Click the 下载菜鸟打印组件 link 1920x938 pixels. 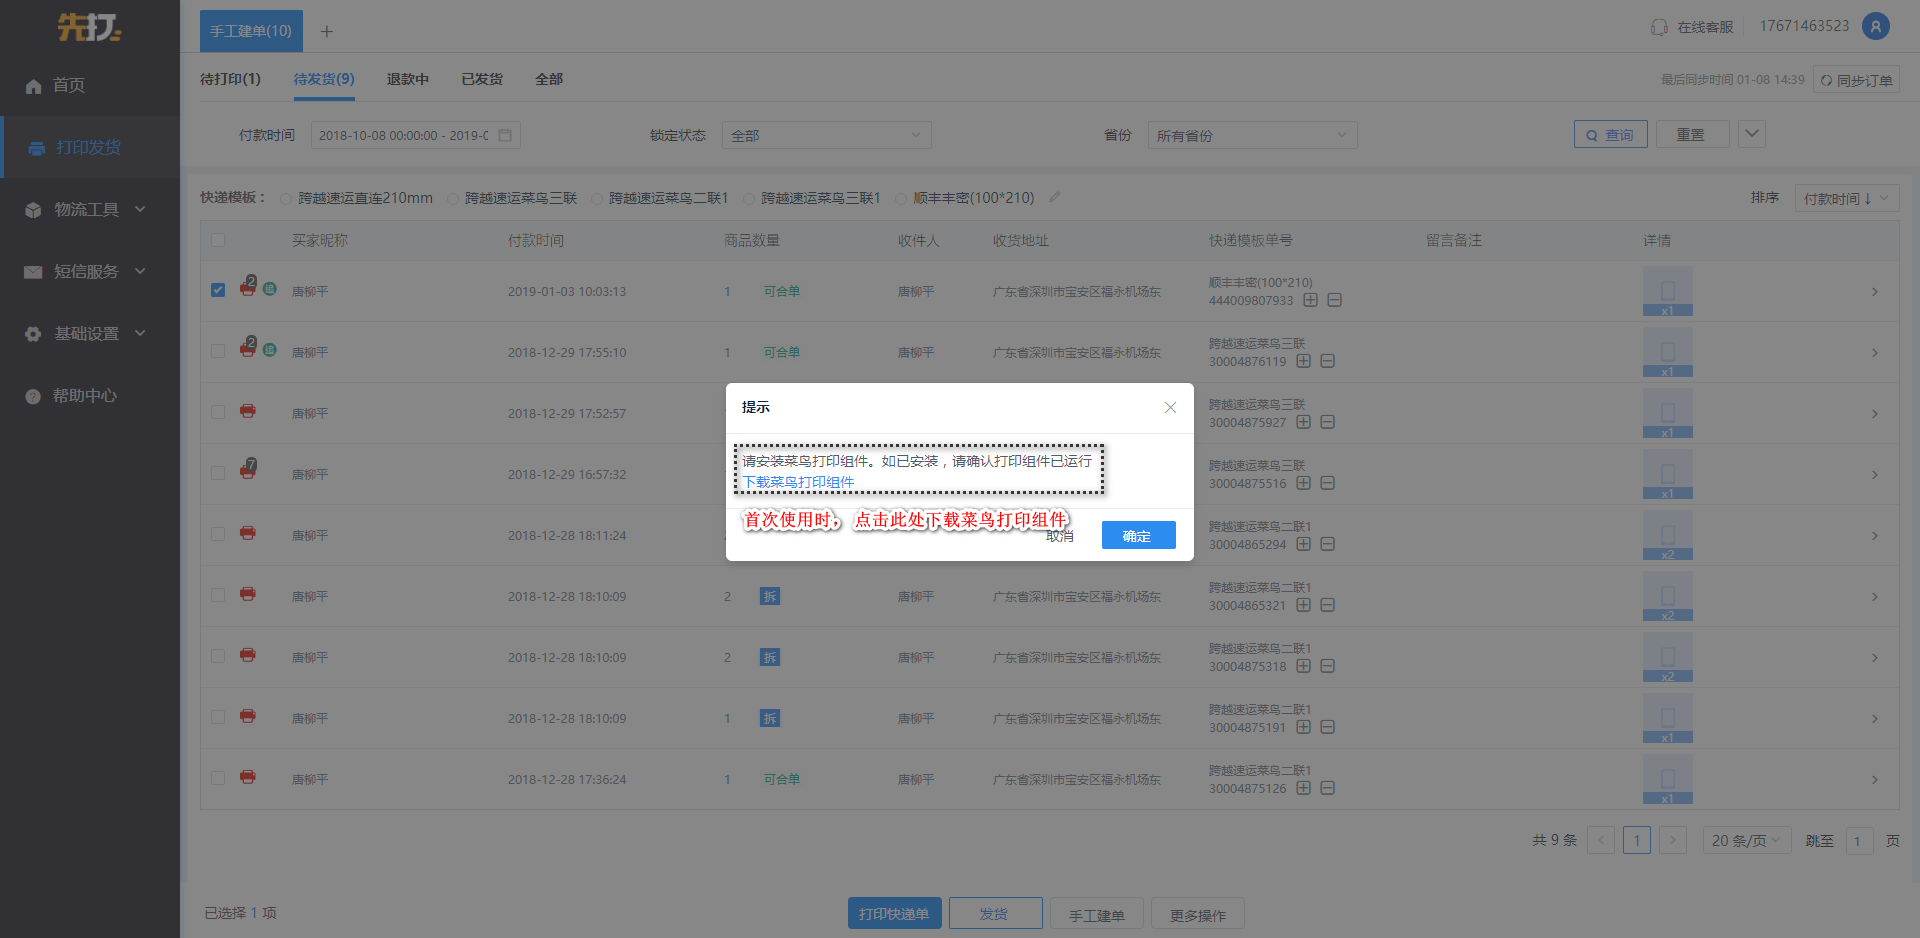click(798, 482)
